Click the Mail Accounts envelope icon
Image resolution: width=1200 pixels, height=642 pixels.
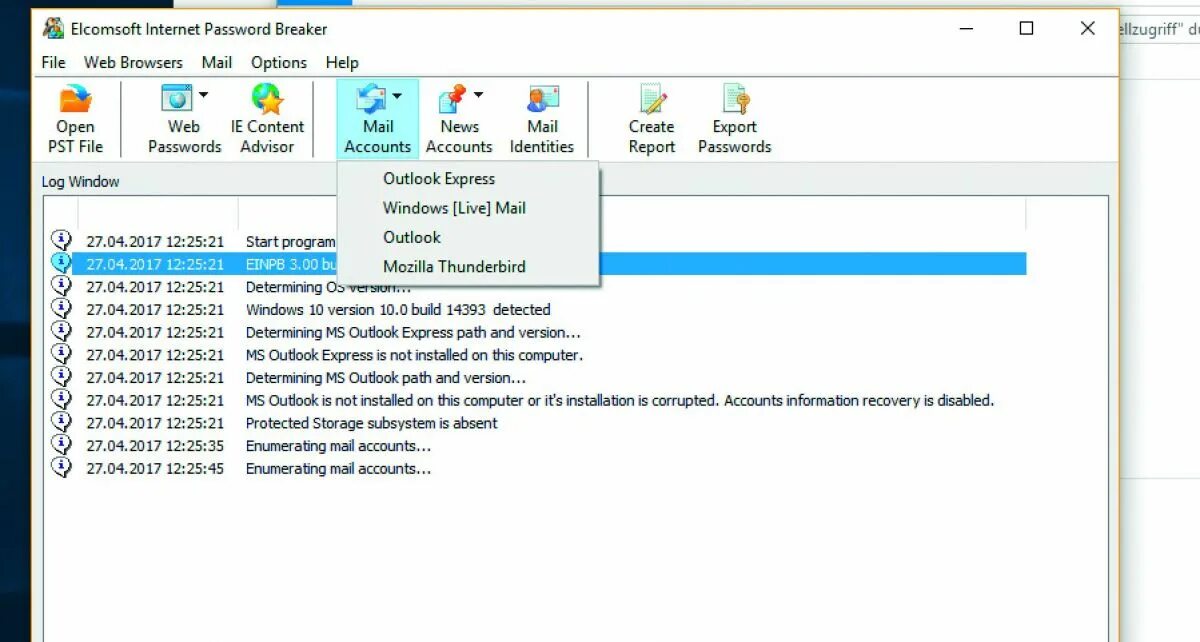pyautogui.click(x=370, y=98)
